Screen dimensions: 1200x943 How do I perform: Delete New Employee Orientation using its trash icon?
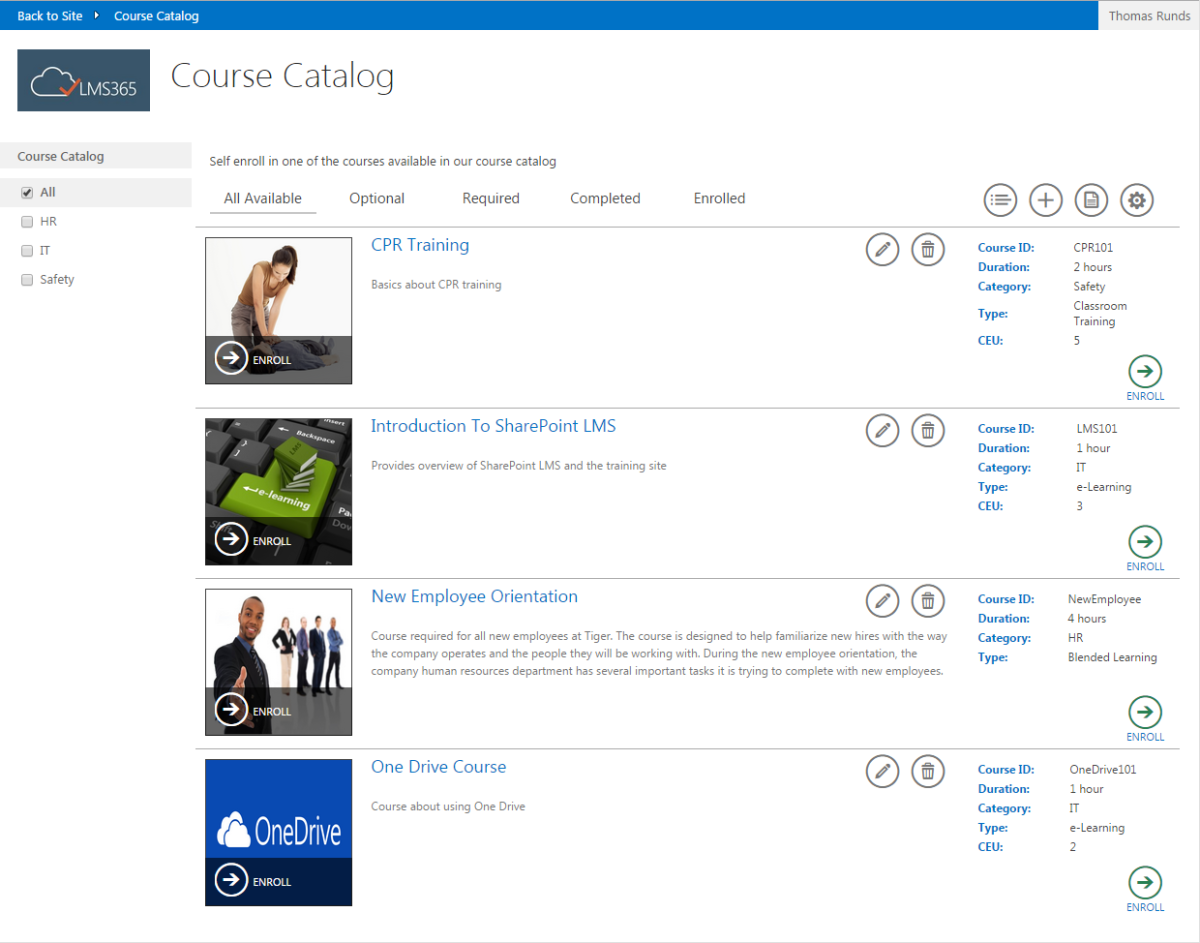pyautogui.click(x=928, y=601)
